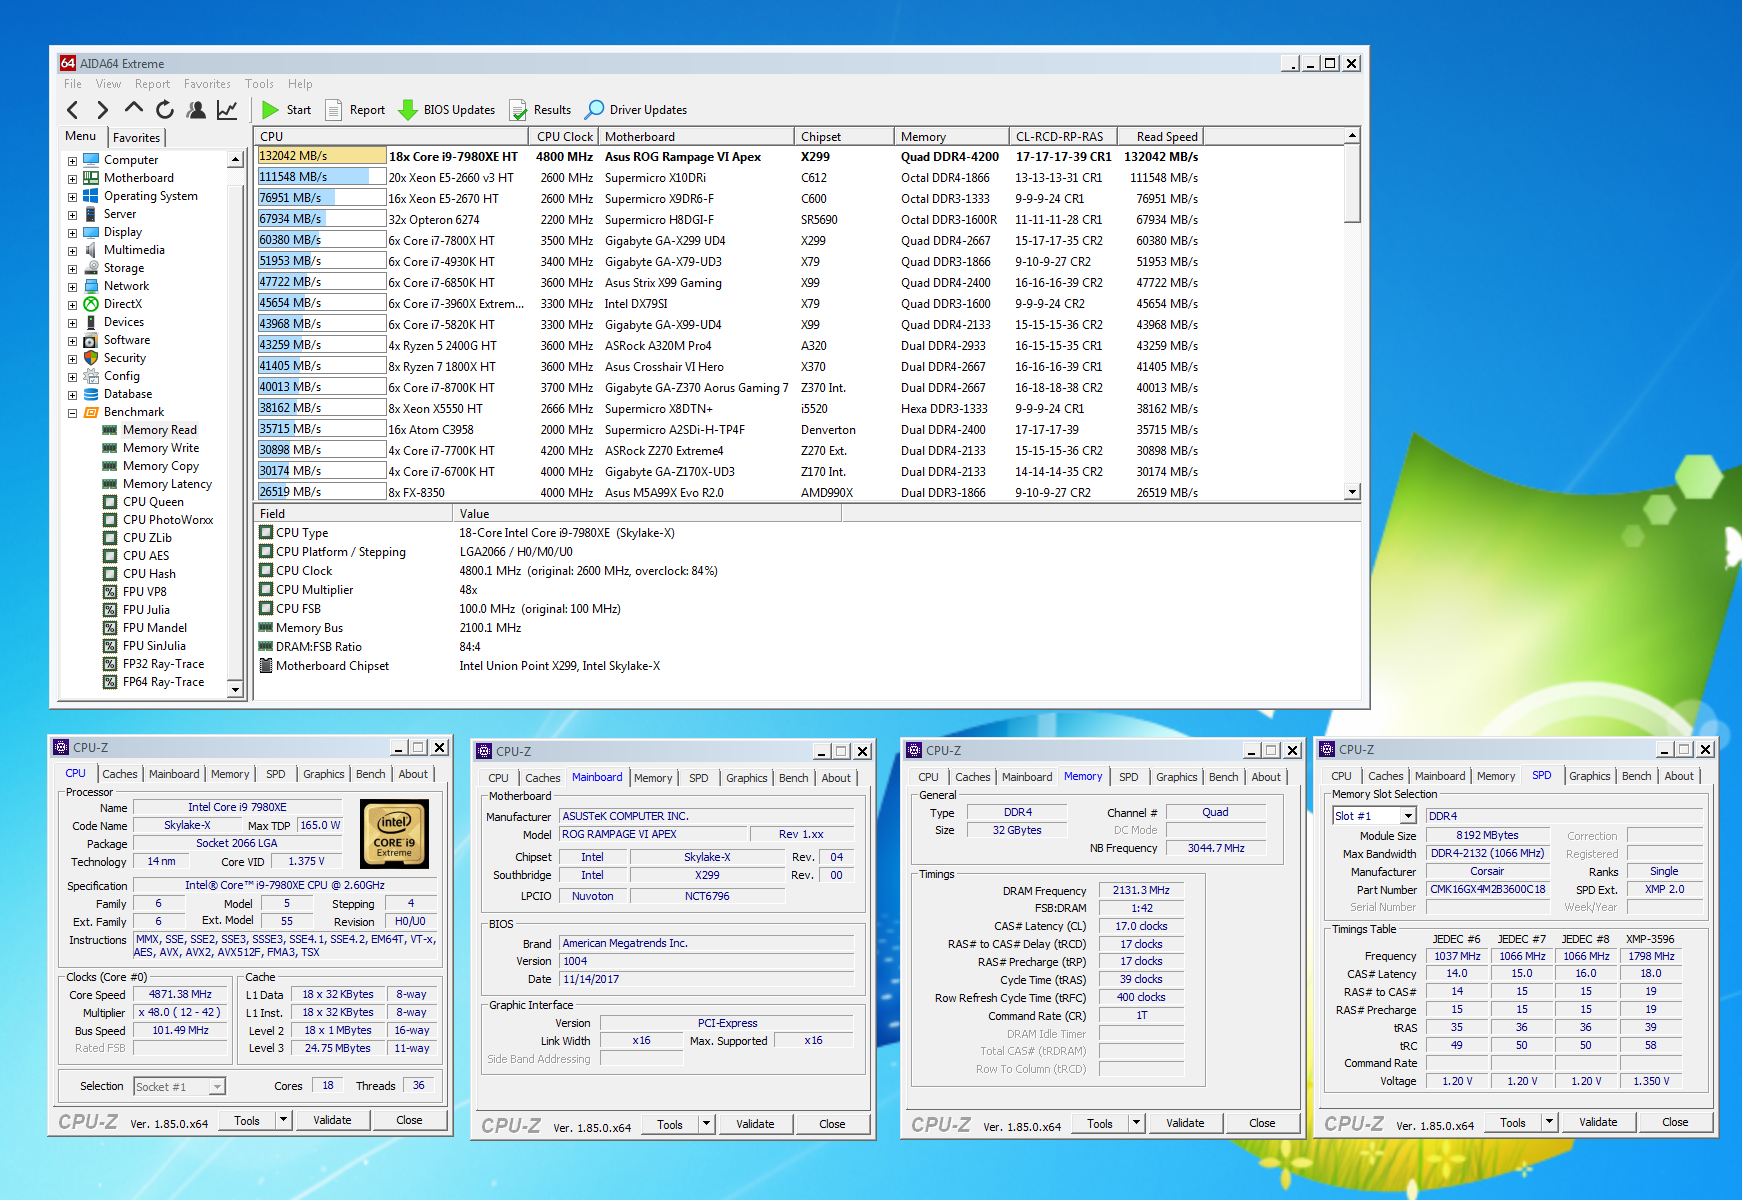Switch to Favorites tab in AIDA64 sidebar
Image resolution: width=1742 pixels, height=1200 pixels.
(x=136, y=138)
